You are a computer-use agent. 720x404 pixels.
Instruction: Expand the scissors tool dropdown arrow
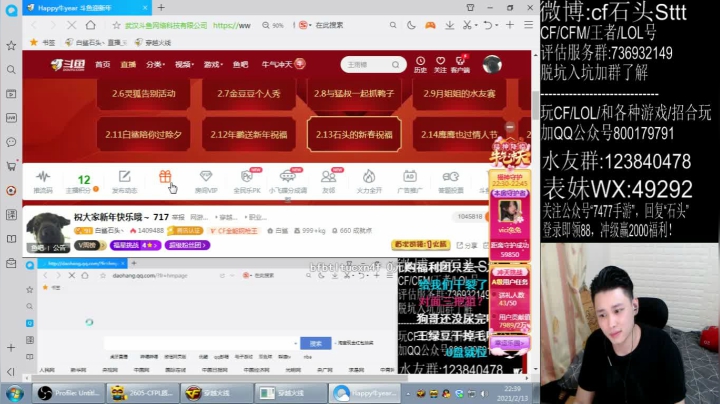click(476, 25)
